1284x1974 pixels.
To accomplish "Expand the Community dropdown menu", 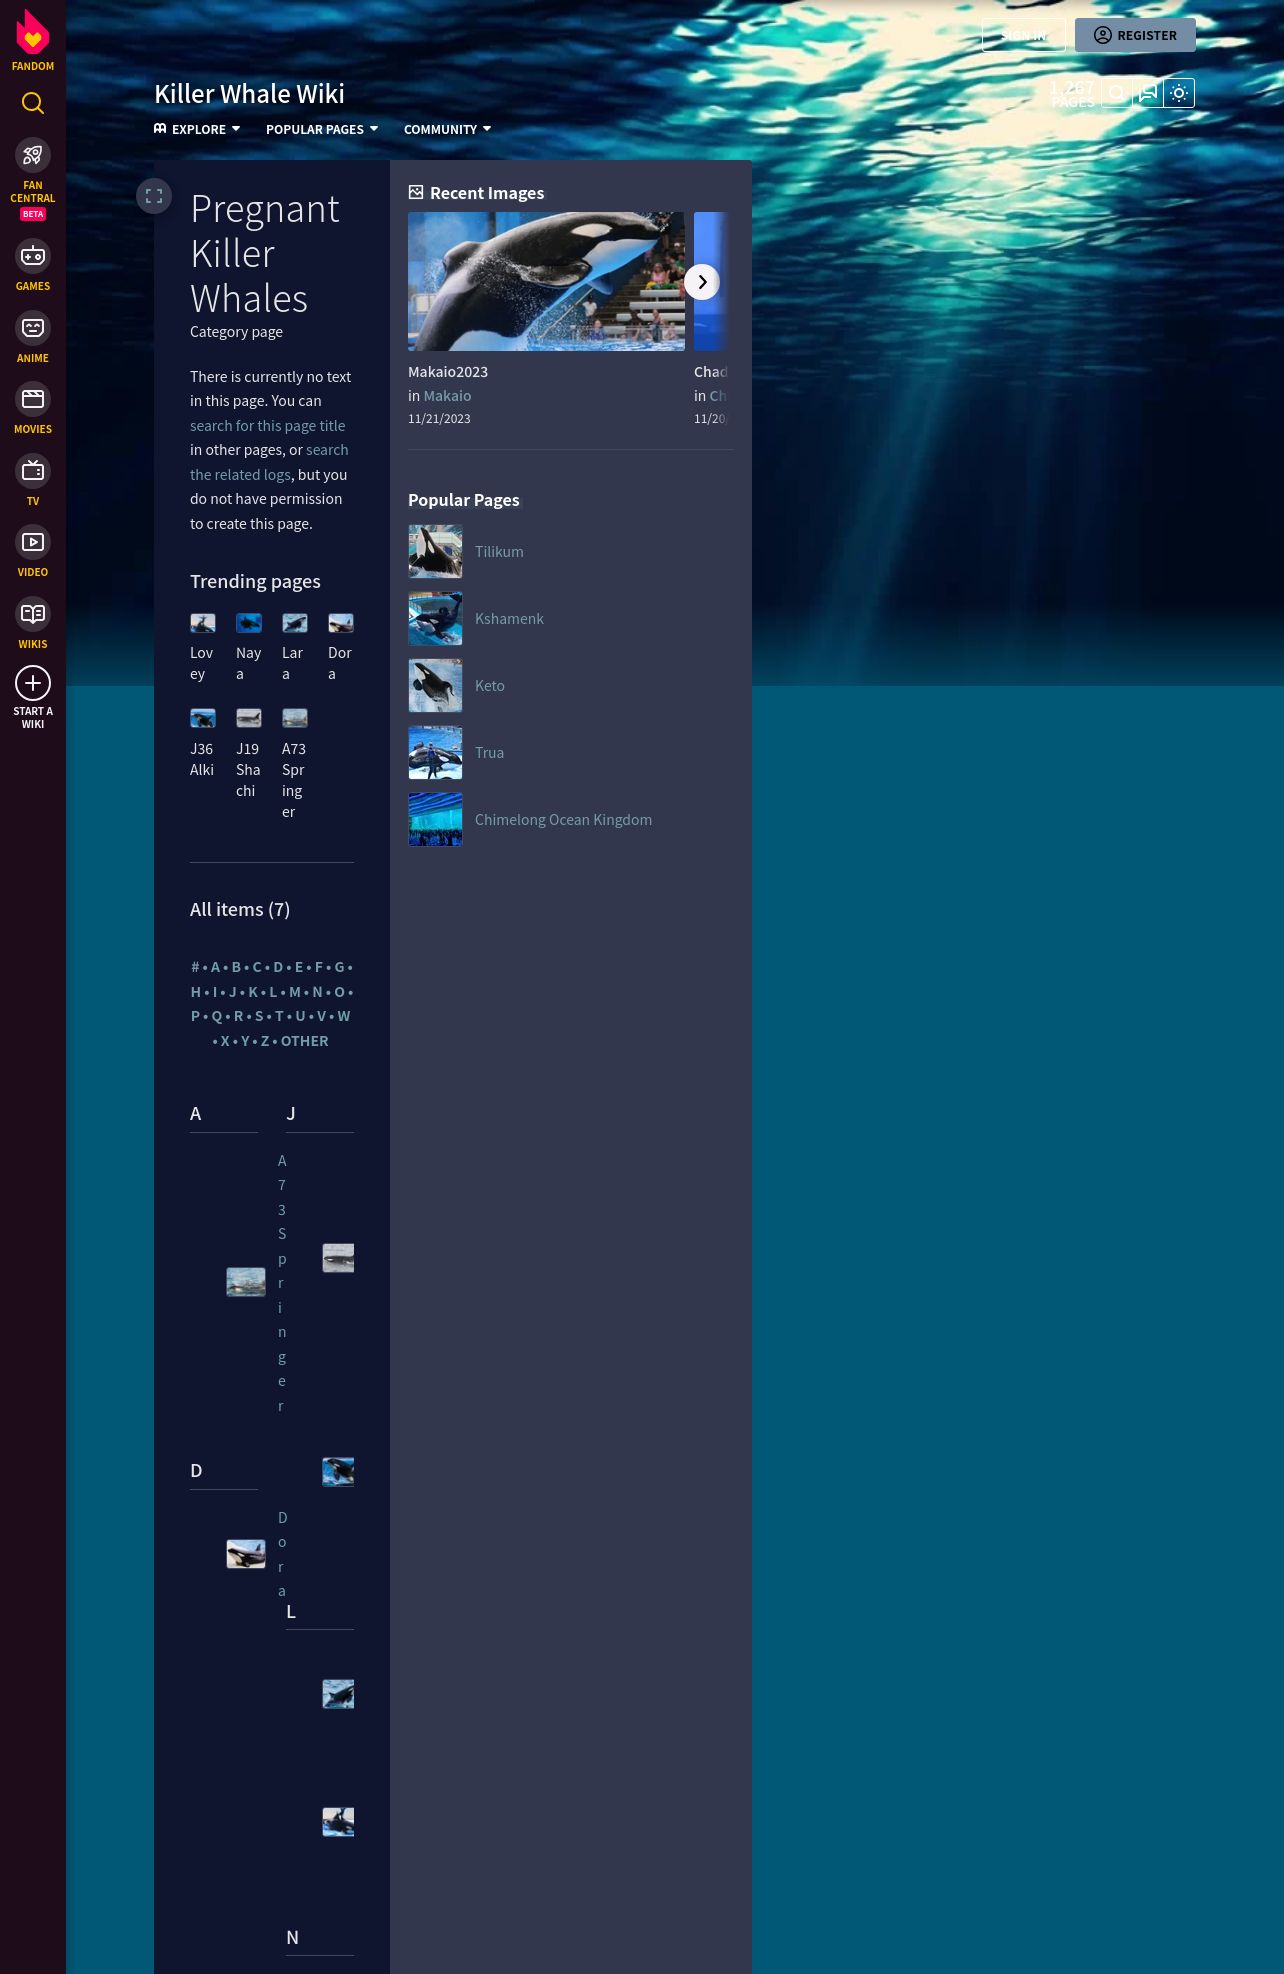I will coord(447,129).
